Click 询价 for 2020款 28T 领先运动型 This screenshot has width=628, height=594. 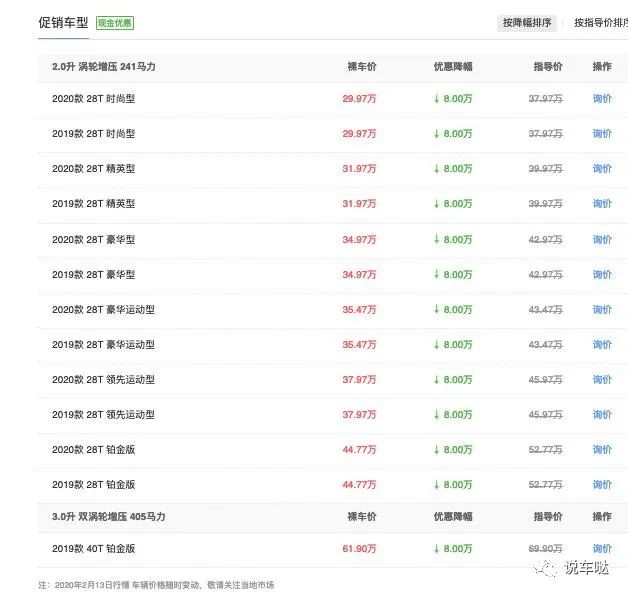tap(602, 379)
